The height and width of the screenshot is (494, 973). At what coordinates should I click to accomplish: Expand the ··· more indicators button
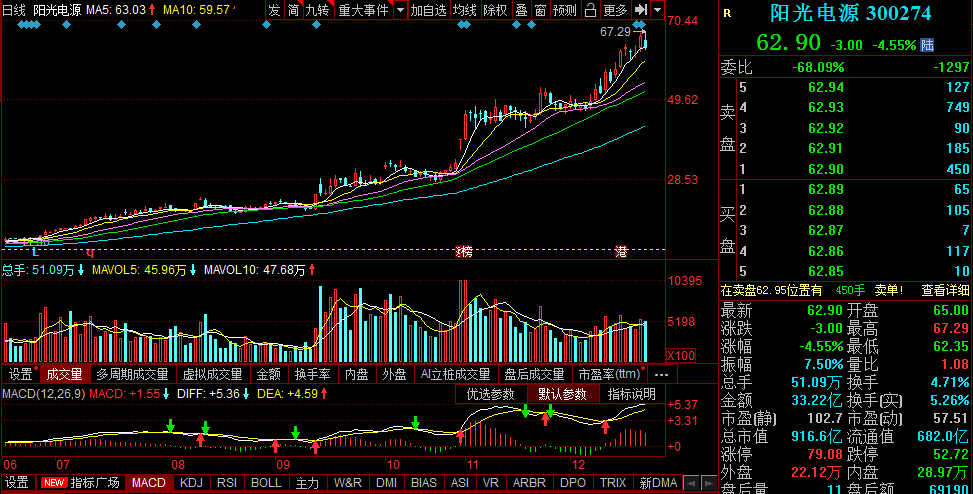661,374
